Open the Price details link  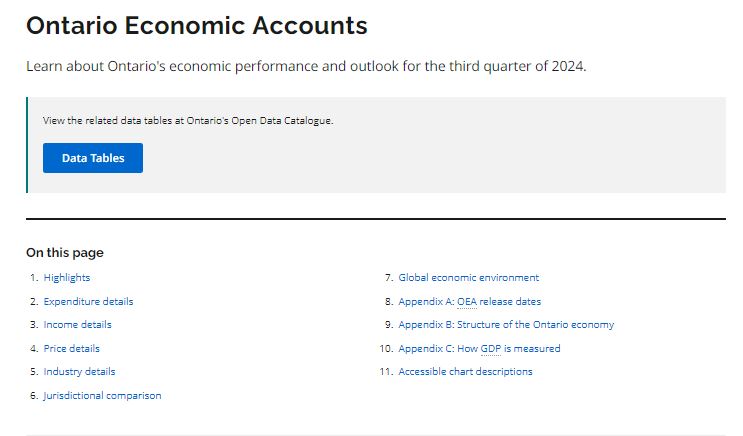pyautogui.click(x=72, y=349)
